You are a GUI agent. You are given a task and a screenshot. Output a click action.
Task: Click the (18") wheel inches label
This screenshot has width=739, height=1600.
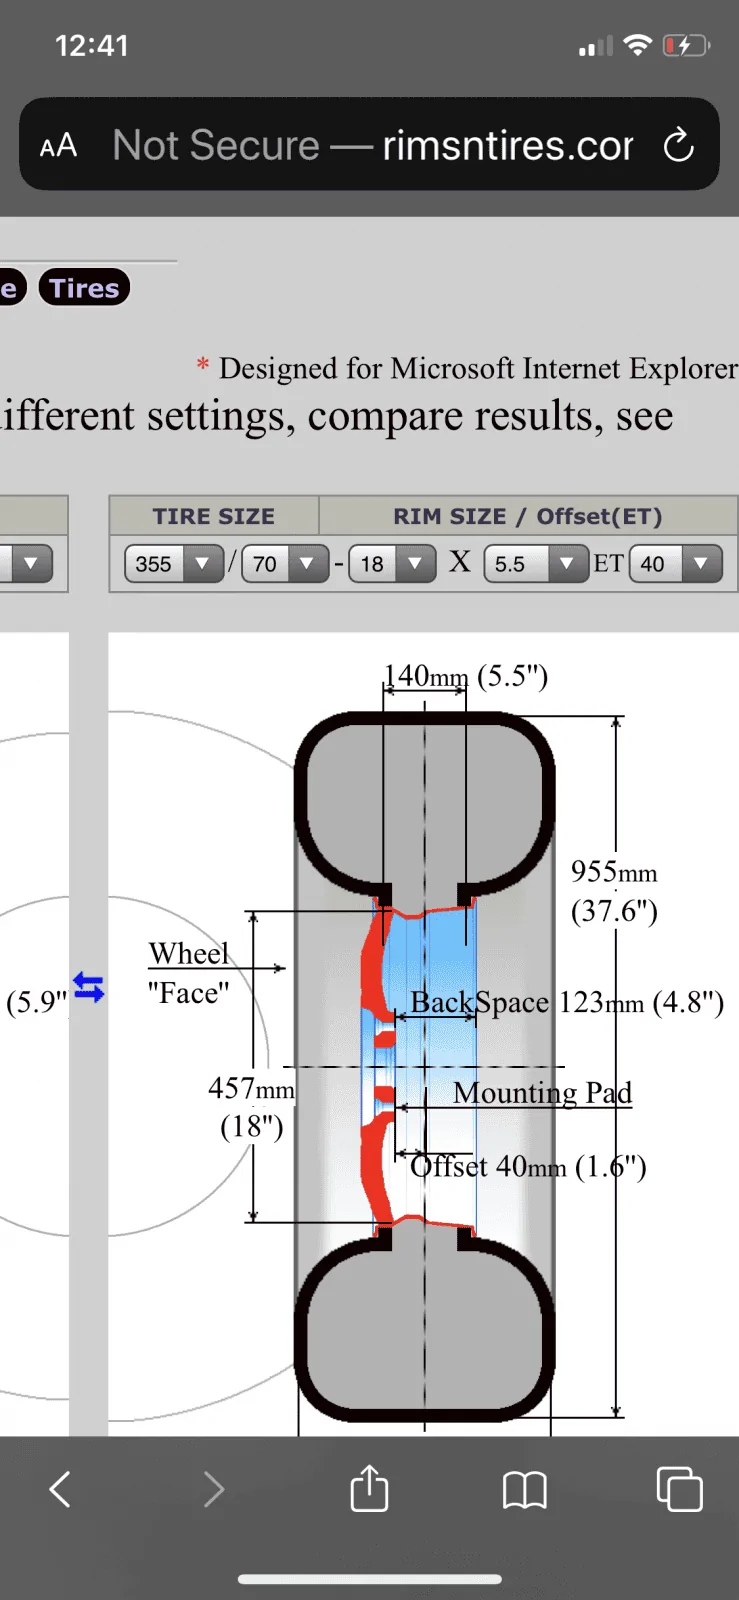[x=251, y=1127]
